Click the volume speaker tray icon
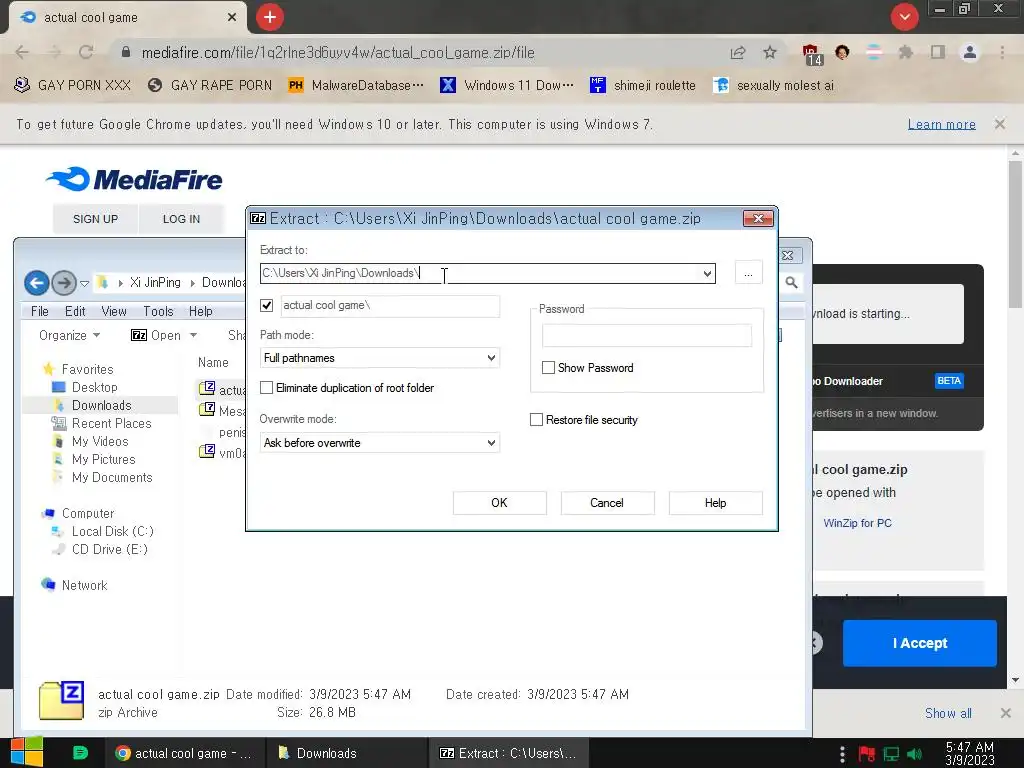 914,754
